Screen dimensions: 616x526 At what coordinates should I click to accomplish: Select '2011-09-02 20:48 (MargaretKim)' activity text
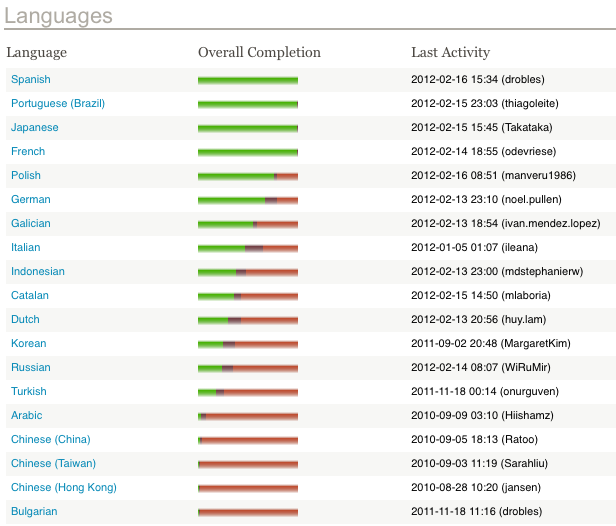coord(491,343)
